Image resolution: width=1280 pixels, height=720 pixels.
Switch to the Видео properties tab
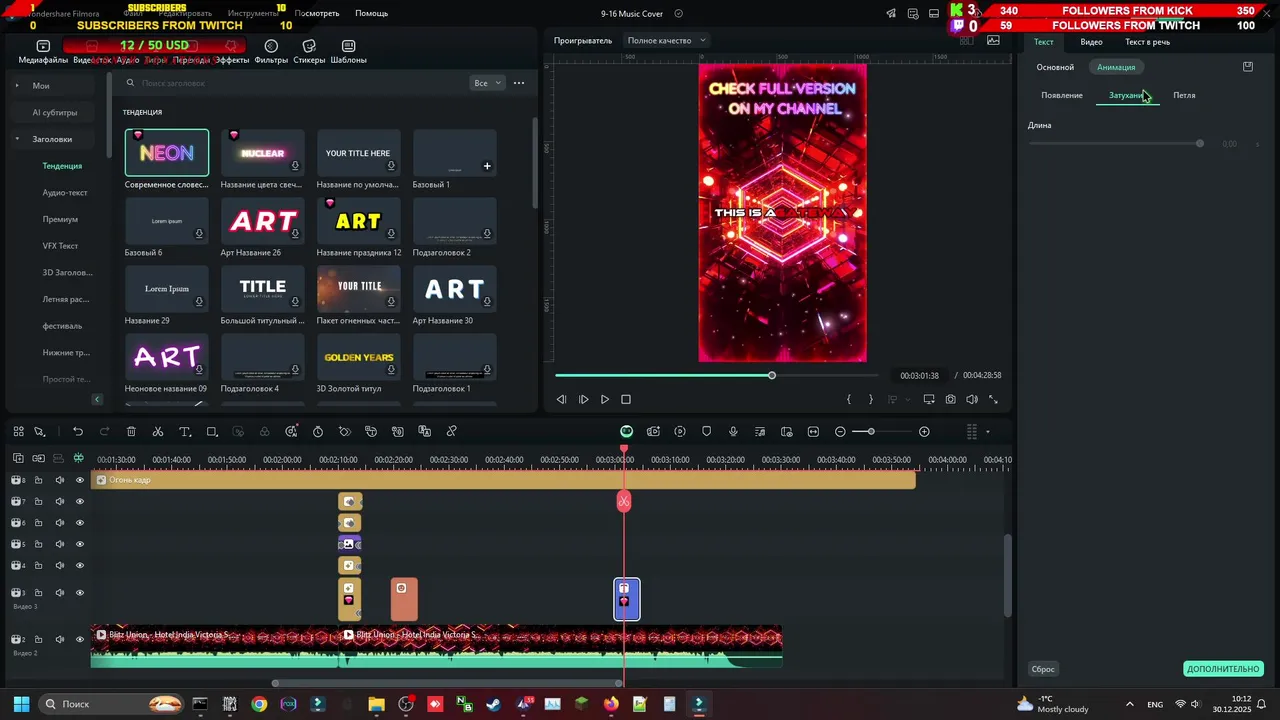point(1091,42)
